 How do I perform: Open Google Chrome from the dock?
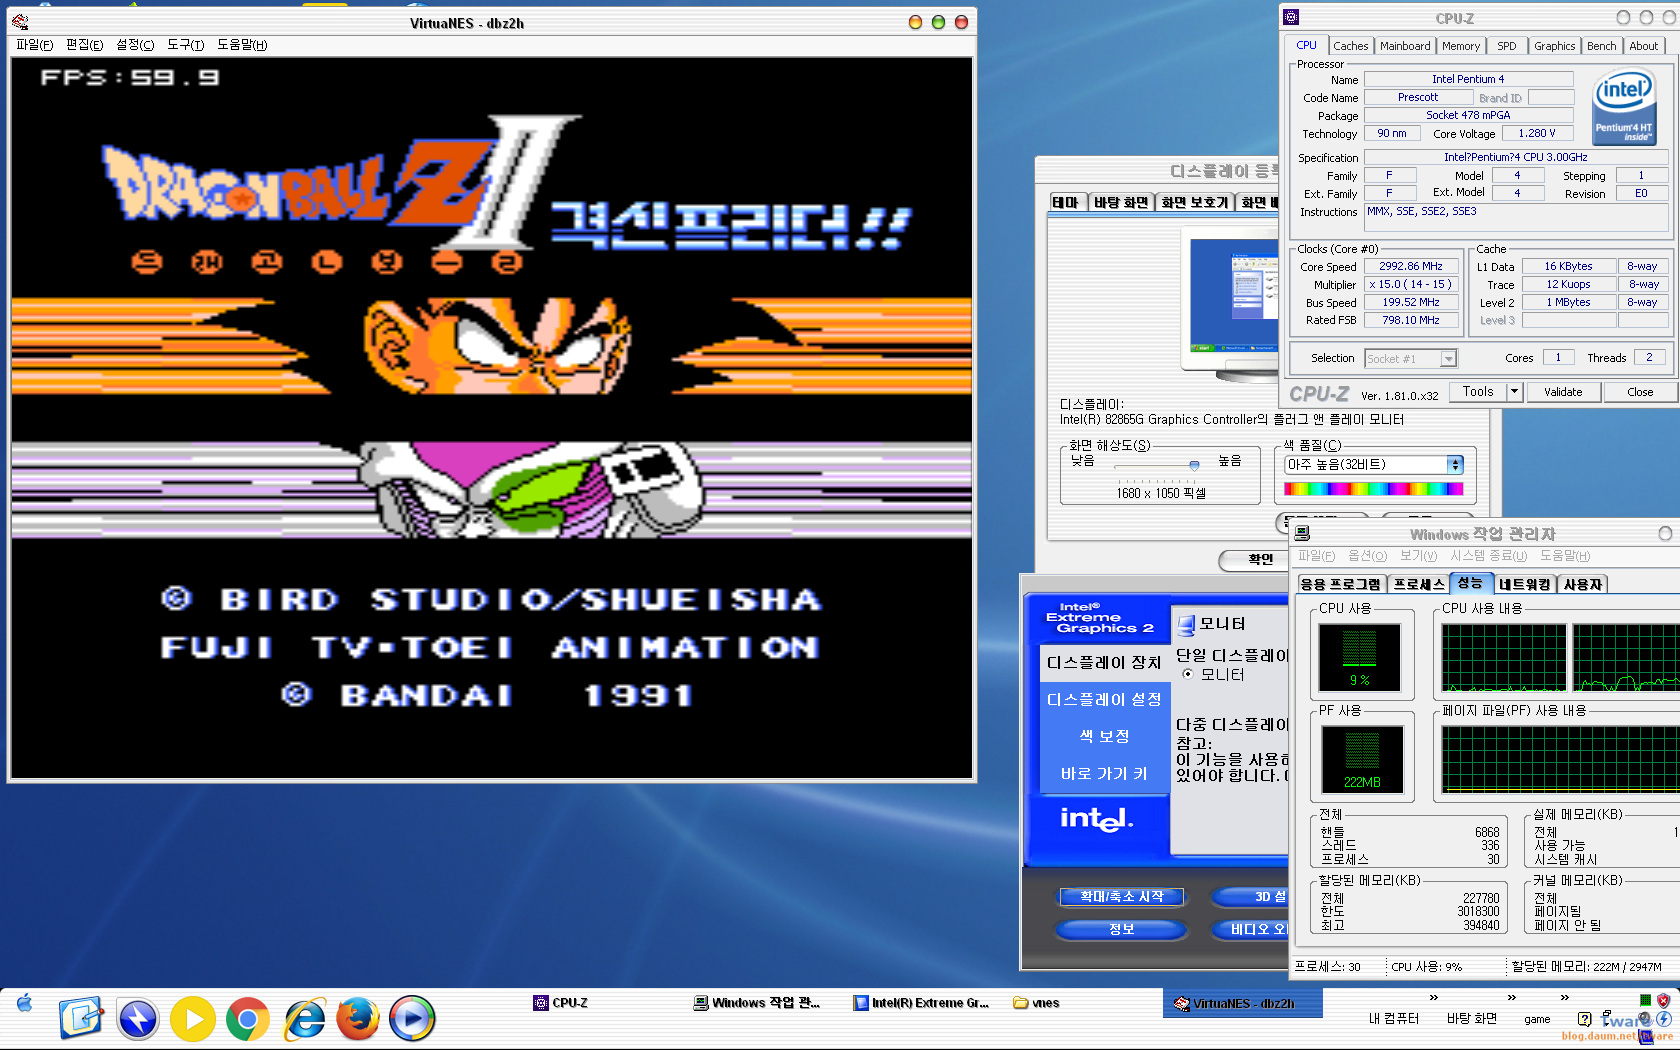click(x=248, y=1019)
